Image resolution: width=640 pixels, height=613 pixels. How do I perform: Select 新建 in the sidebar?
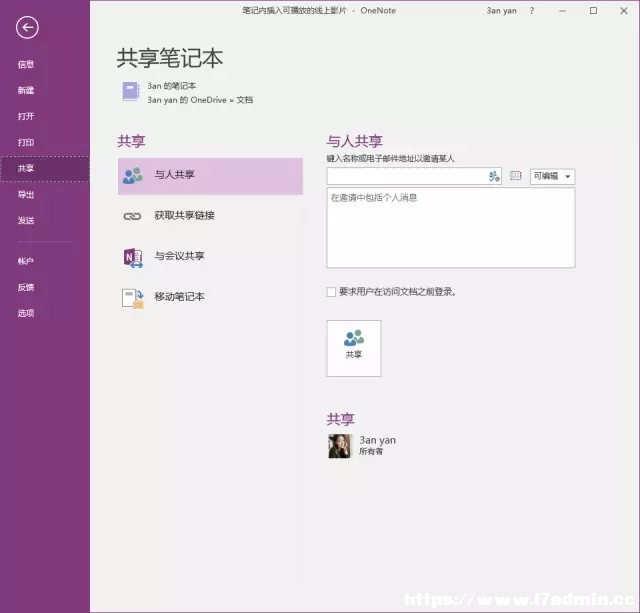(x=26, y=90)
